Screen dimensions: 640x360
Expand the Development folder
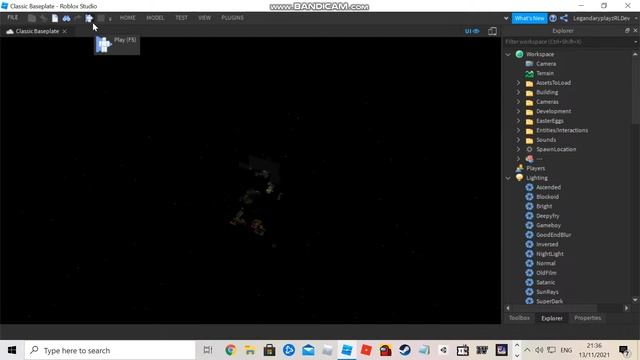tap(518, 111)
